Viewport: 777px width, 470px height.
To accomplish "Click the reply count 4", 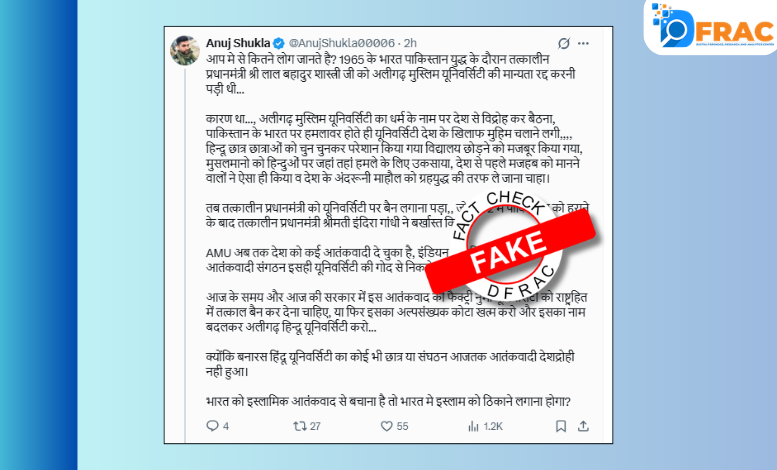I will click(226, 426).
